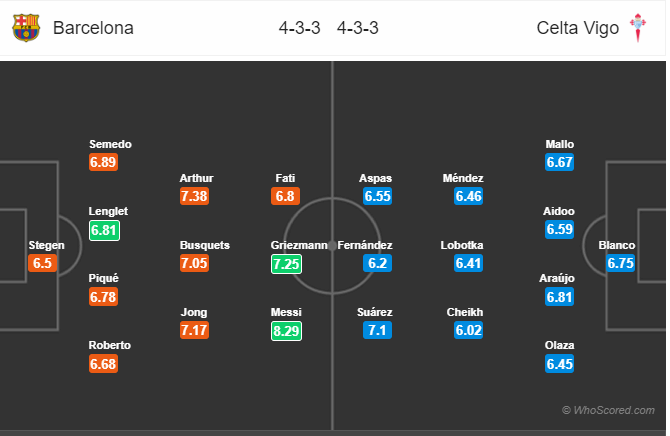670x436 pixels.
Task: Click Suárez's blue 7.1 rating badge
Action: coord(377,330)
